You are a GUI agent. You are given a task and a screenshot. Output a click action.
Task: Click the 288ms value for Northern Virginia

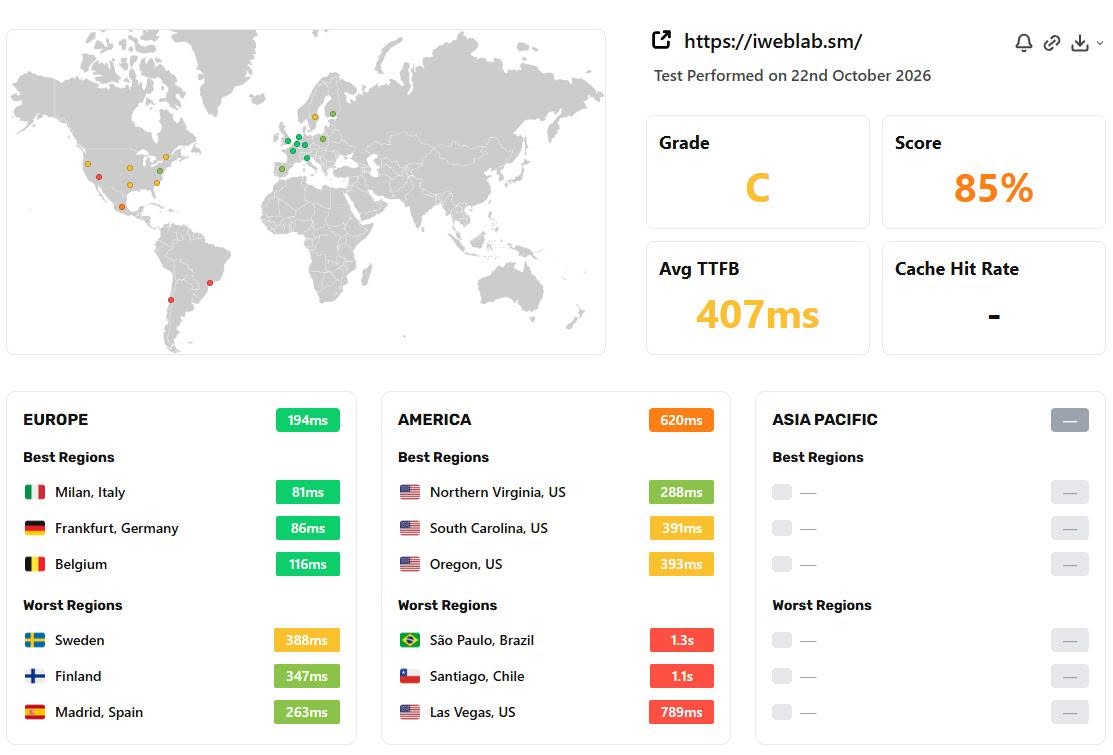pos(681,492)
